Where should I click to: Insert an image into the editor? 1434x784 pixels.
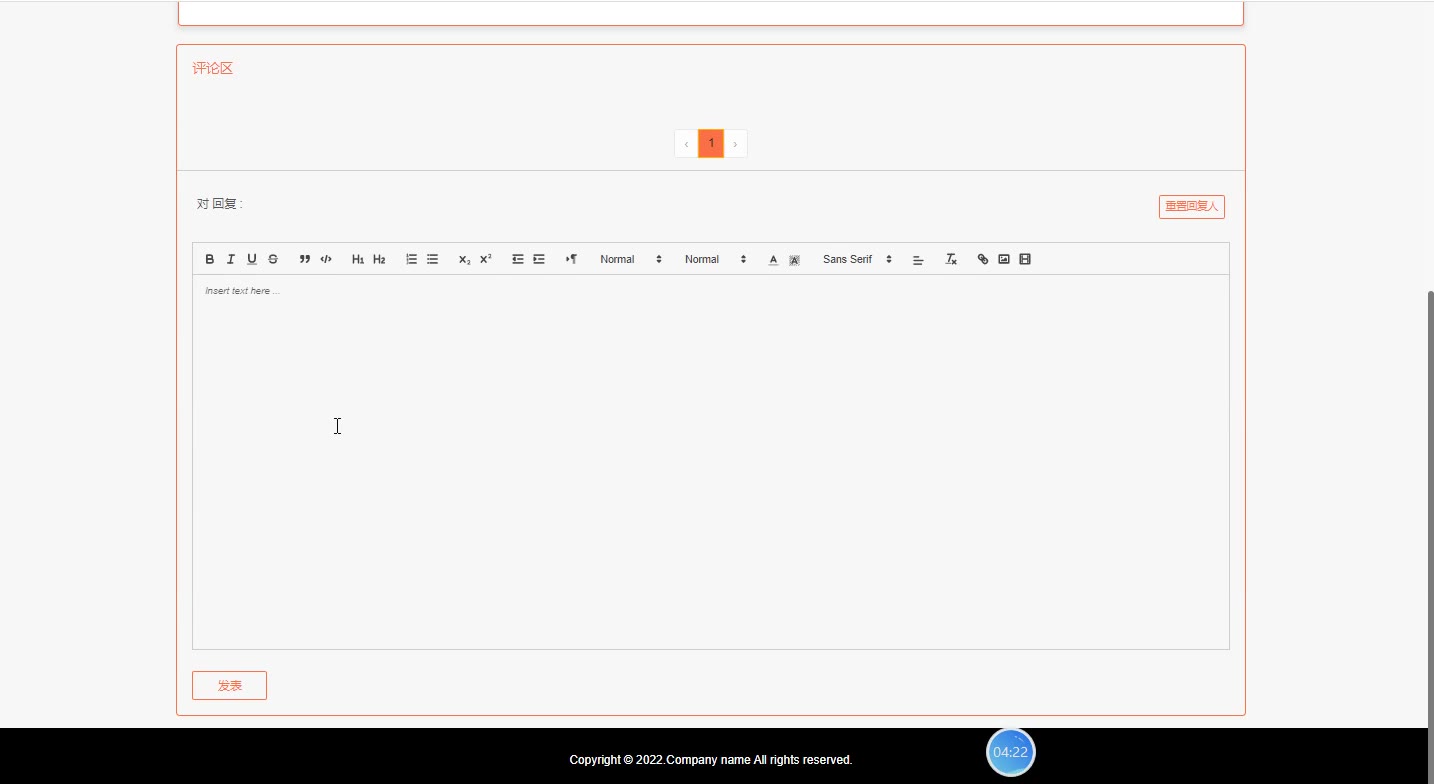coord(1004,259)
